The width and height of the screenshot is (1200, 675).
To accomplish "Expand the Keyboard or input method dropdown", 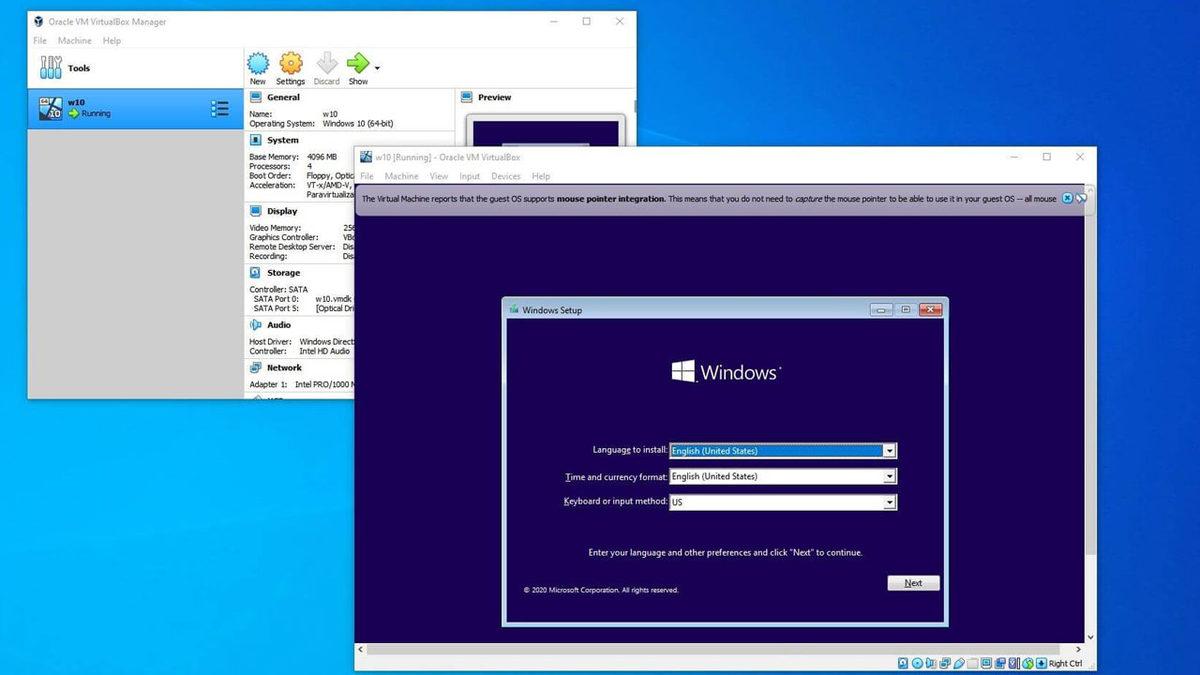I will 889,501.
